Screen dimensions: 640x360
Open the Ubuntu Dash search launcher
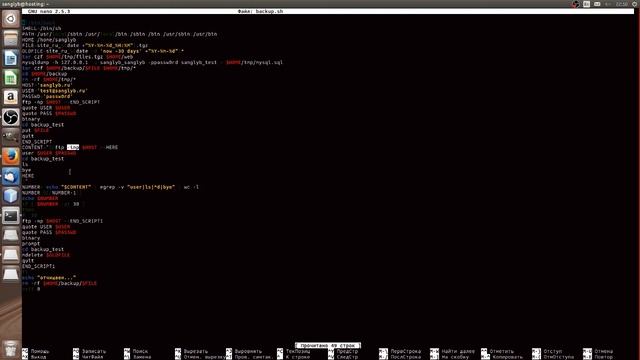tap(11, 19)
